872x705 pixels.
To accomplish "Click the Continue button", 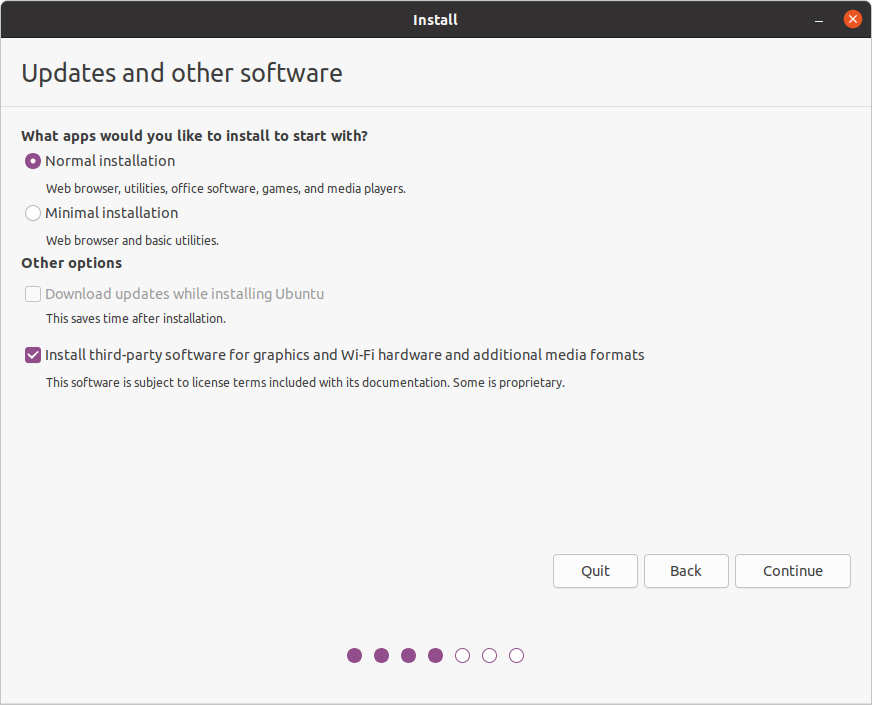I will (x=792, y=571).
